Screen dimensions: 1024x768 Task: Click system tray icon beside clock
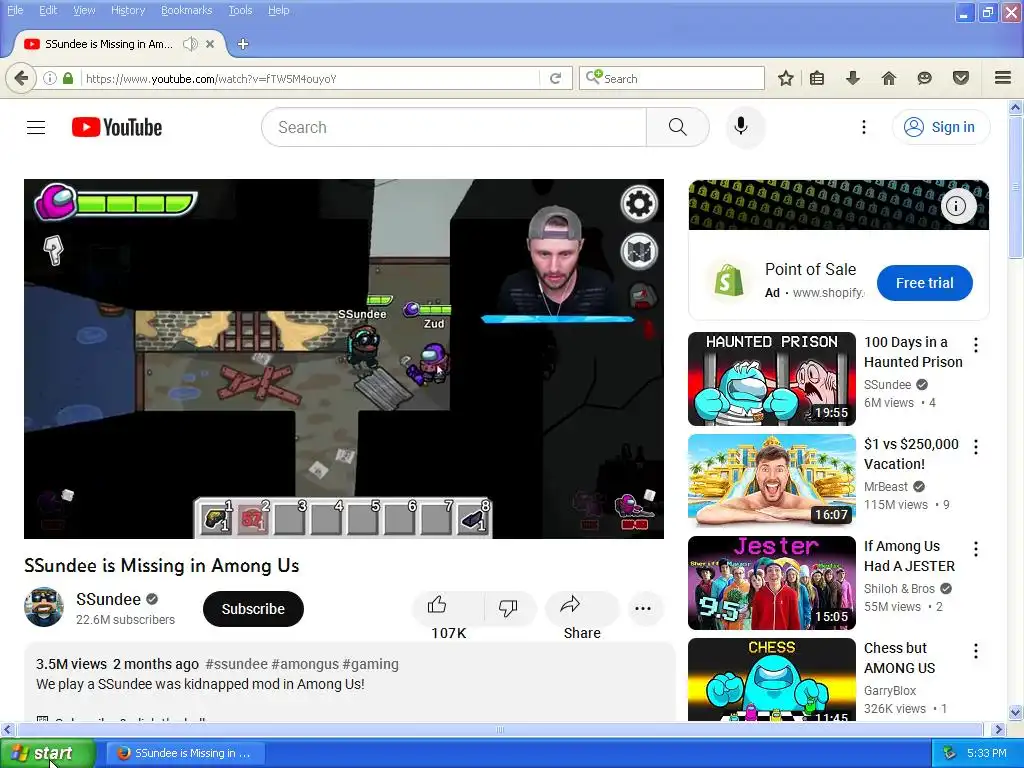950,754
